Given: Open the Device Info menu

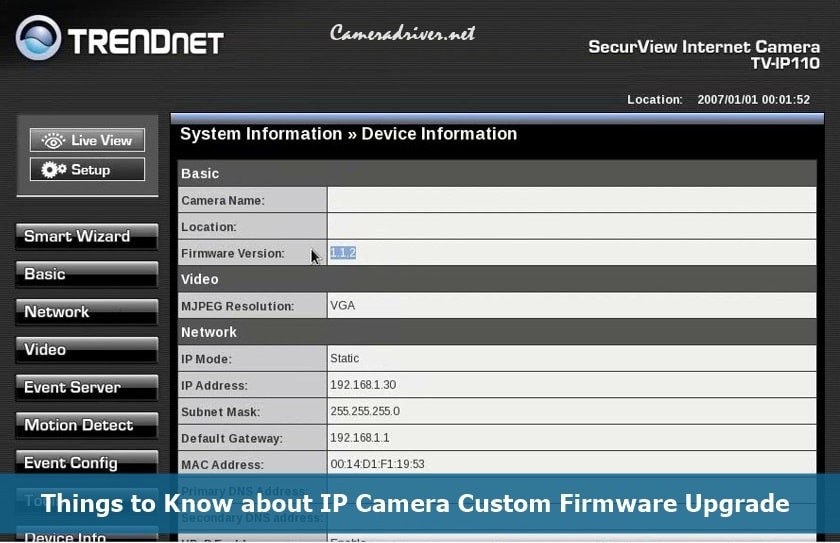Looking at the screenshot, I should coord(87,536).
